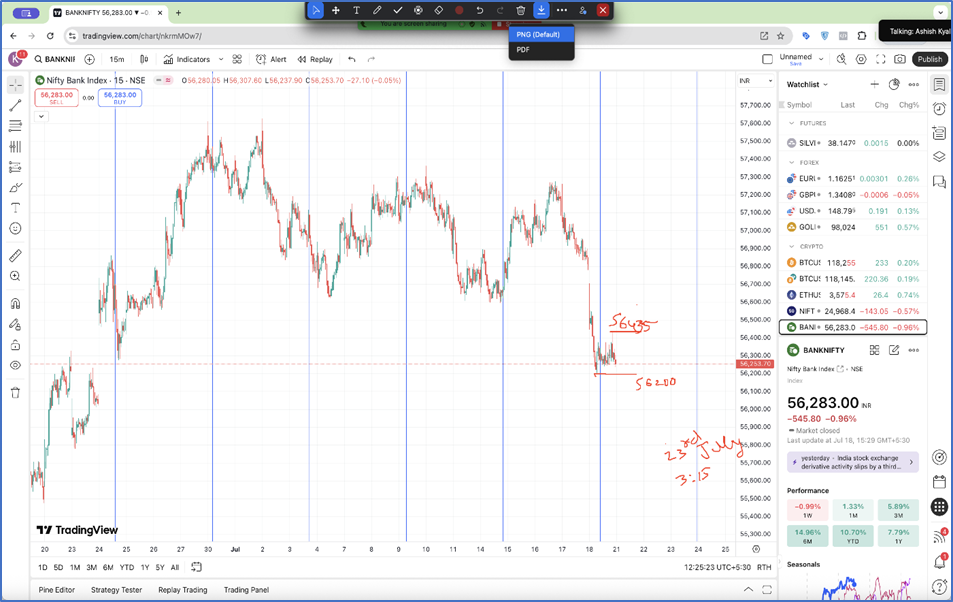
Task: Select the SILVI futures watchlist row
Action: [x=853, y=143]
